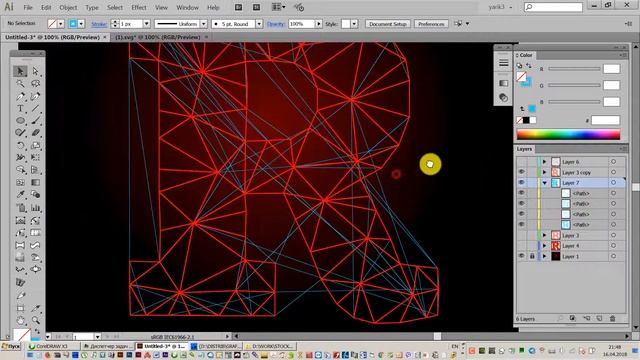Select the Selection (black arrow) tool
This screenshot has width=640, height=360.
[20, 71]
